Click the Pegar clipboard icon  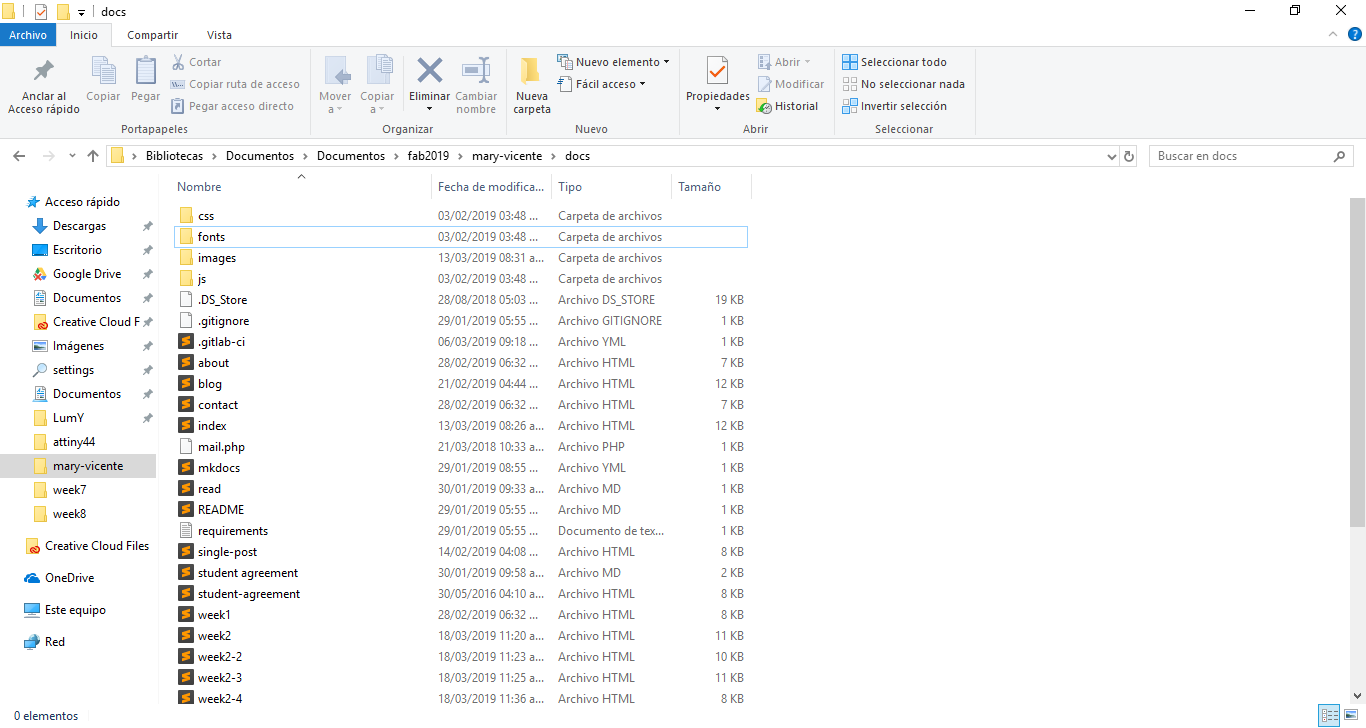coord(146,71)
